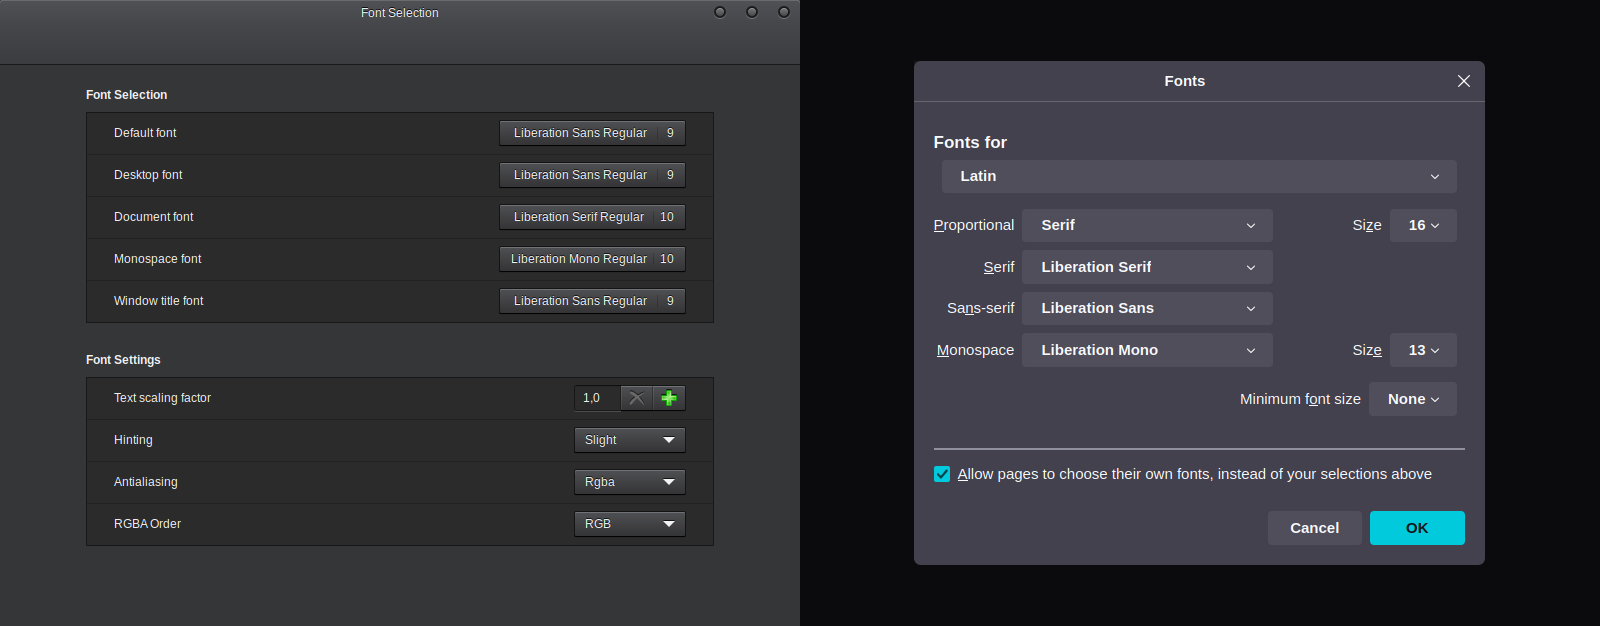1600x626 pixels.
Task: Open the Latin language dropdown
Action: [1199, 176]
